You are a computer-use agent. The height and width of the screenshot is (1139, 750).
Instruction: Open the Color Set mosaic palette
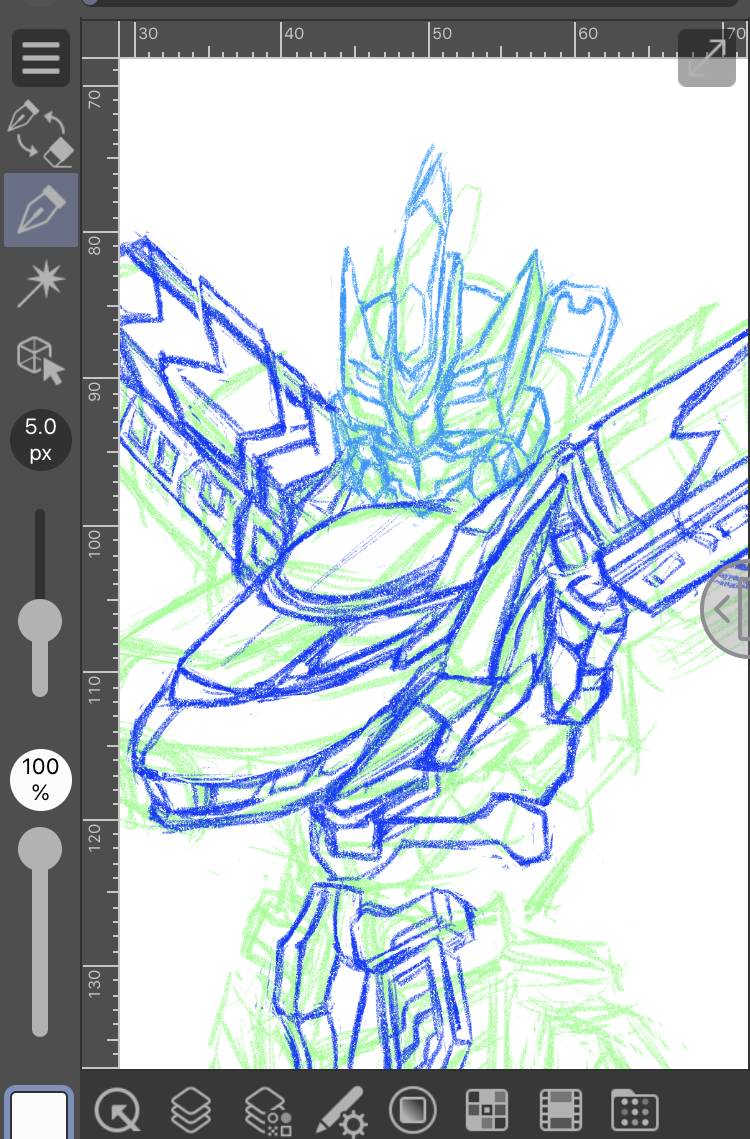(x=486, y=1110)
